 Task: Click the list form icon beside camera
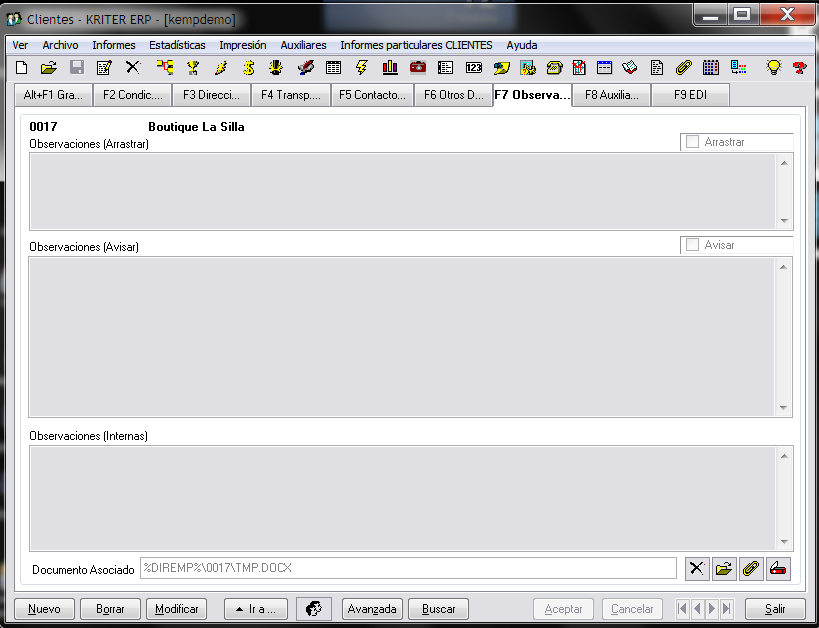446,67
